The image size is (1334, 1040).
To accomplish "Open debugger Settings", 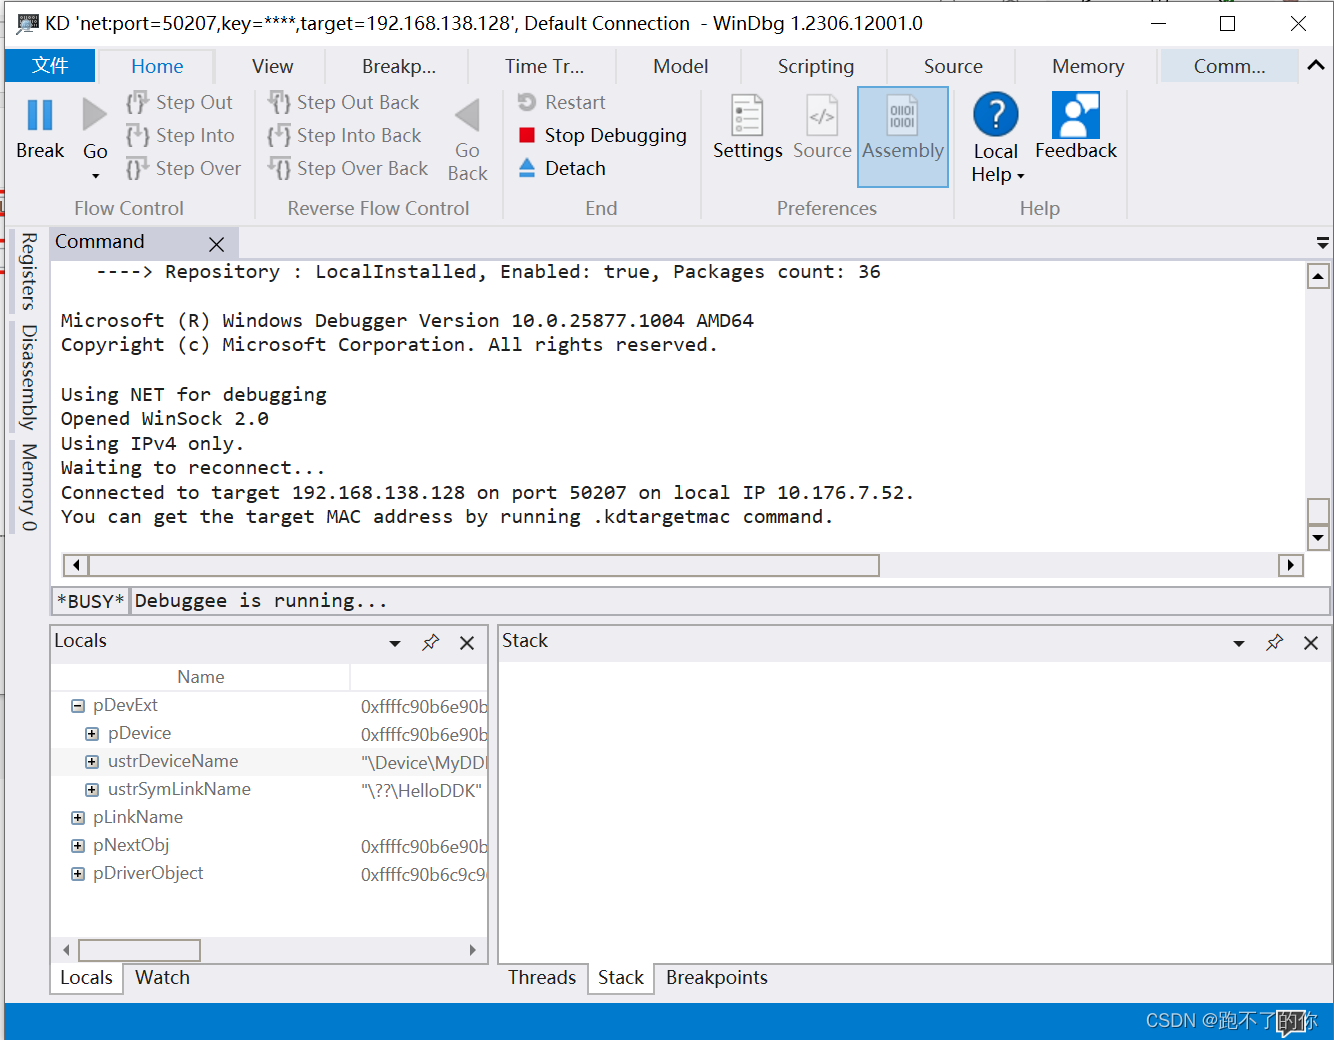I will click(x=747, y=127).
